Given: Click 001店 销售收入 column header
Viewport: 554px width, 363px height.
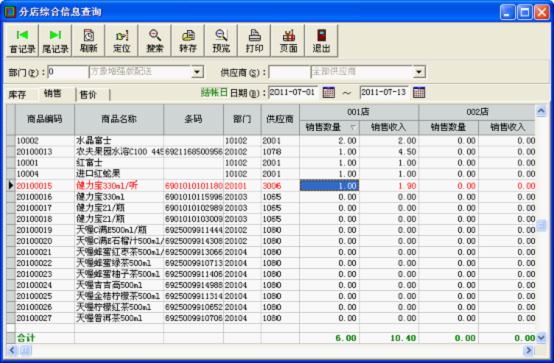Looking at the screenshot, I should click(x=389, y=127).
